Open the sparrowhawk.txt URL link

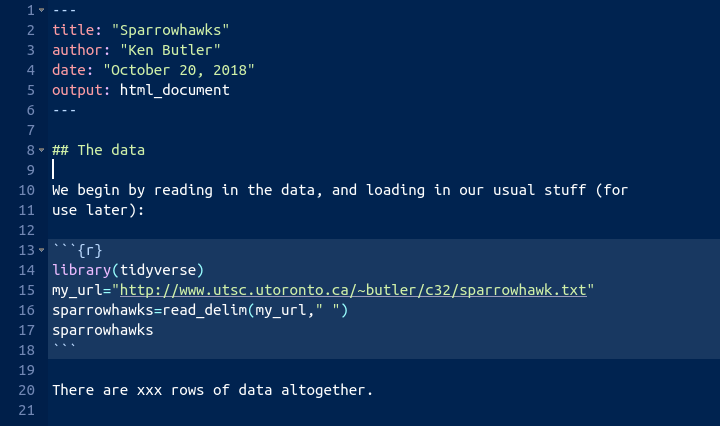[353, 290]
